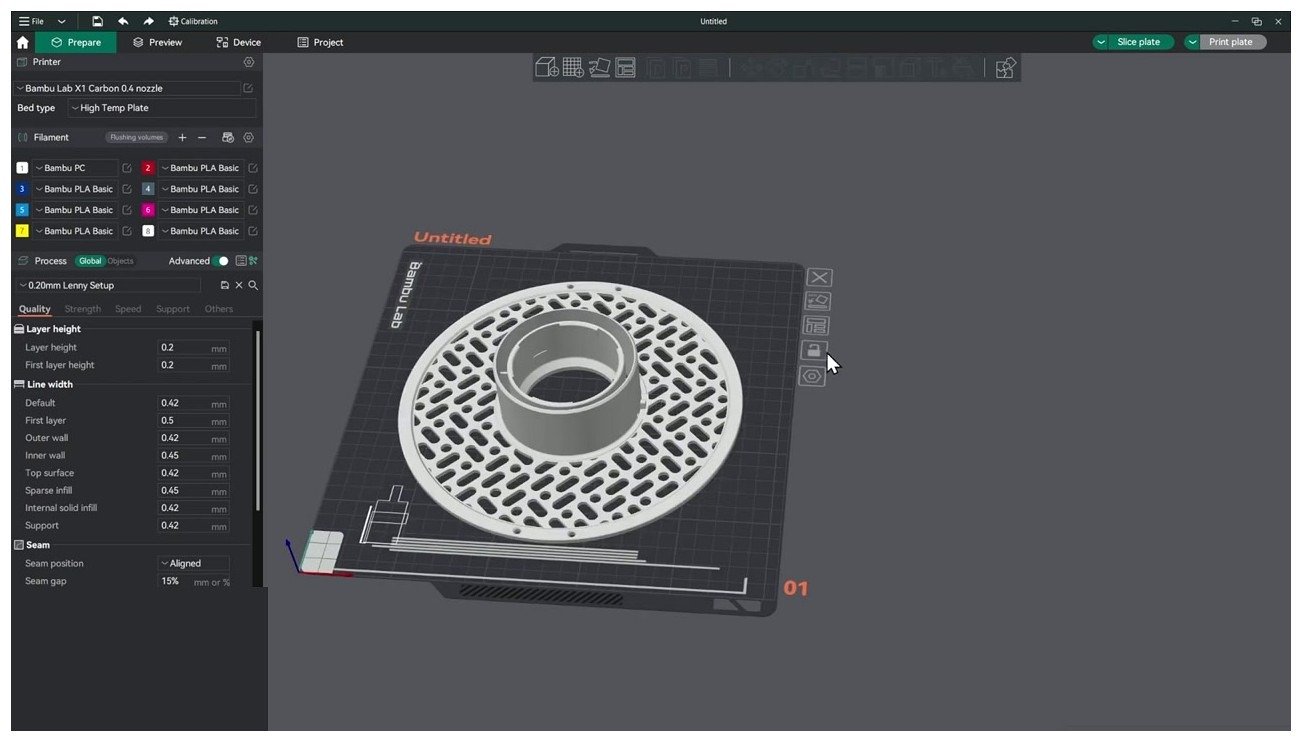
Task: Open the printer preset dropdown
Action: [x=127, y=88]
